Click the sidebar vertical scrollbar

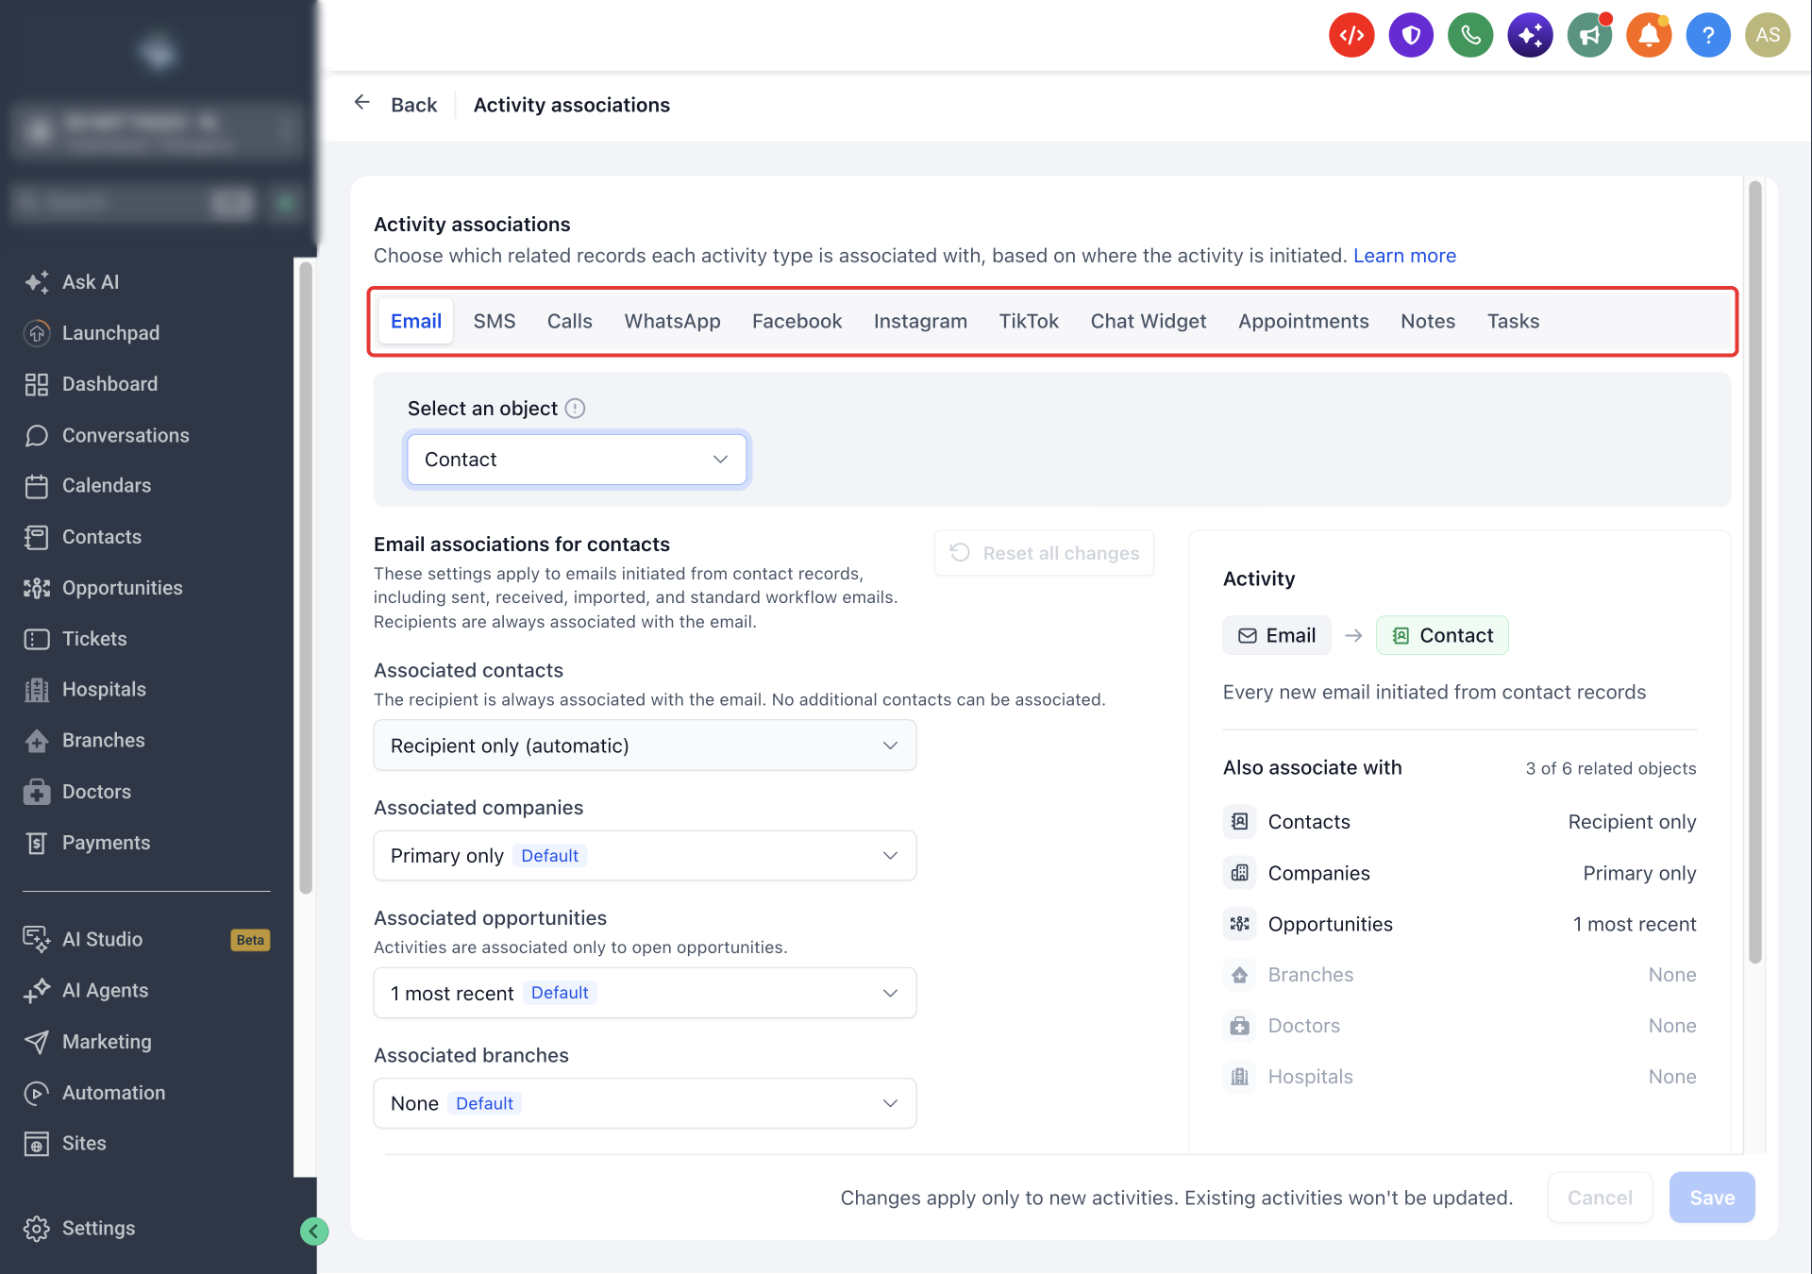point(306,578)
